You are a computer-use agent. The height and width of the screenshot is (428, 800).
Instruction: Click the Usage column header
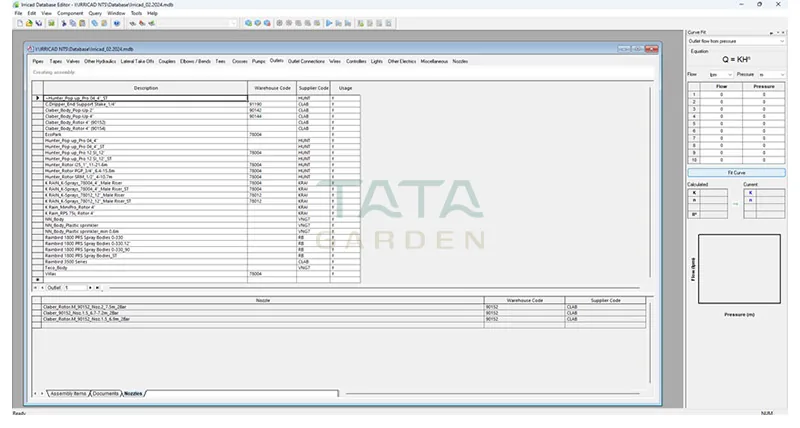345,88
